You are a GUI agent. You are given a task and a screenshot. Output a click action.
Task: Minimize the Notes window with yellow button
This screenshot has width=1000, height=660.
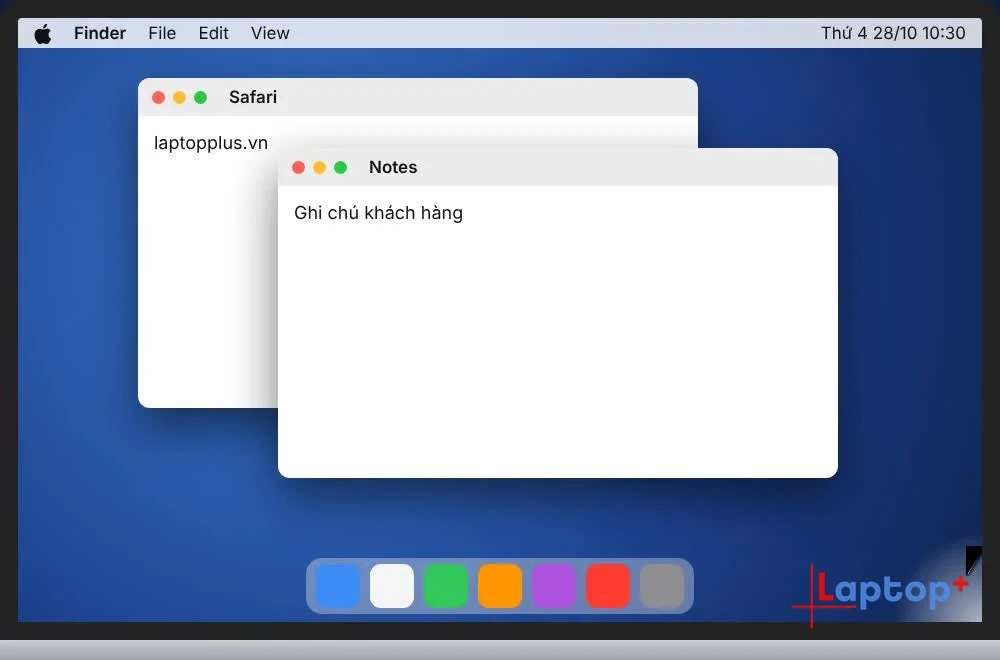click(320, 167)
